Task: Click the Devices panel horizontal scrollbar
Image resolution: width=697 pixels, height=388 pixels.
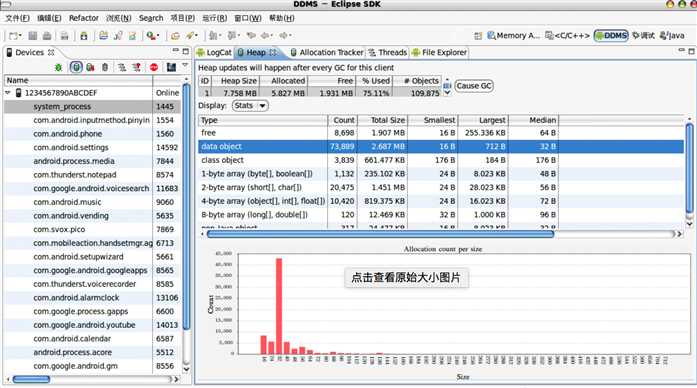Action: pos(31,379)
